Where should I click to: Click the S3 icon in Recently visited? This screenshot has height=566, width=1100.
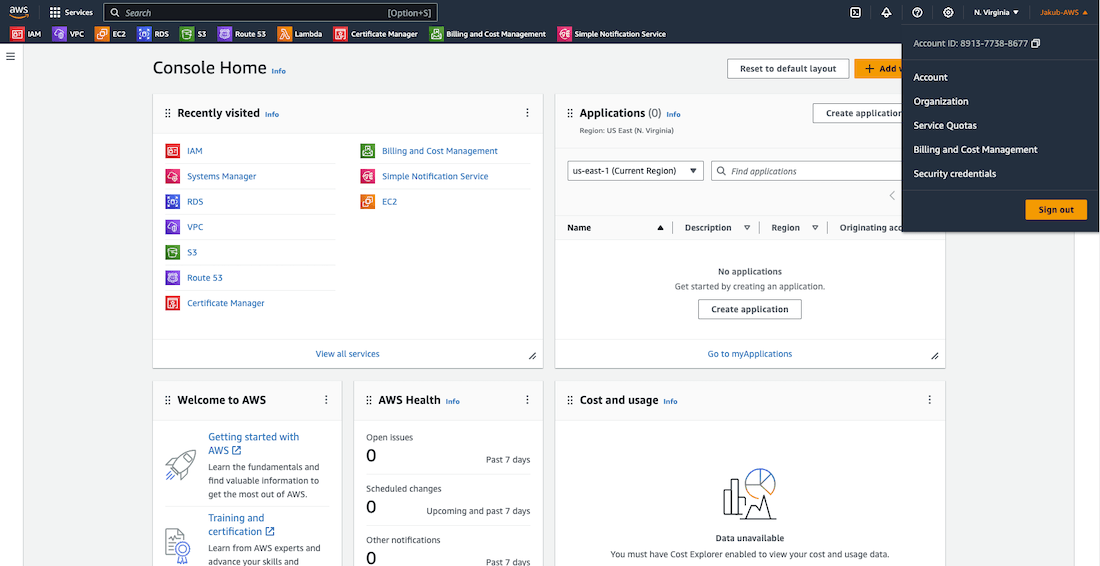point(173,252)
